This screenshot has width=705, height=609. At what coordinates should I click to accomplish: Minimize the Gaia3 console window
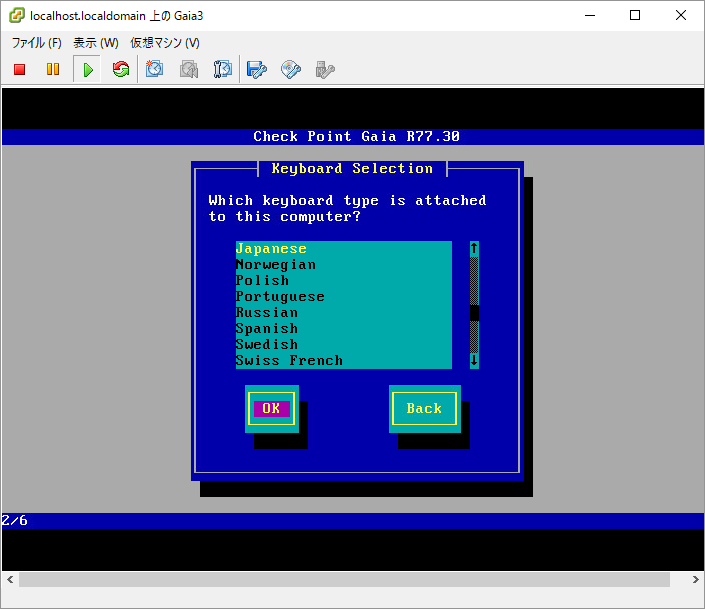pyautogui.click(x=590, y=15)
